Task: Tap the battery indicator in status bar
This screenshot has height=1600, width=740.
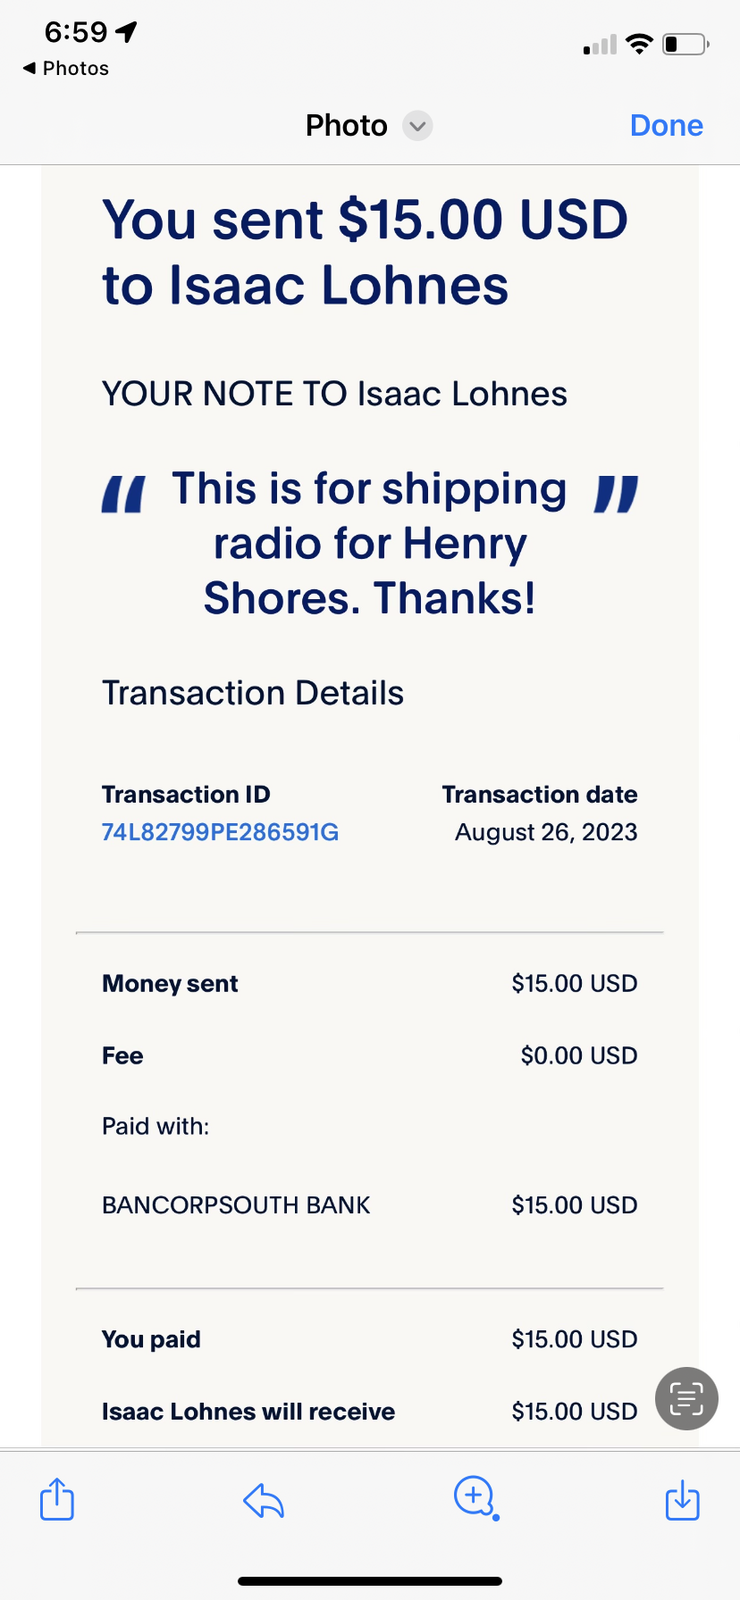Action: pyautogui.click(x=686, y=45)
